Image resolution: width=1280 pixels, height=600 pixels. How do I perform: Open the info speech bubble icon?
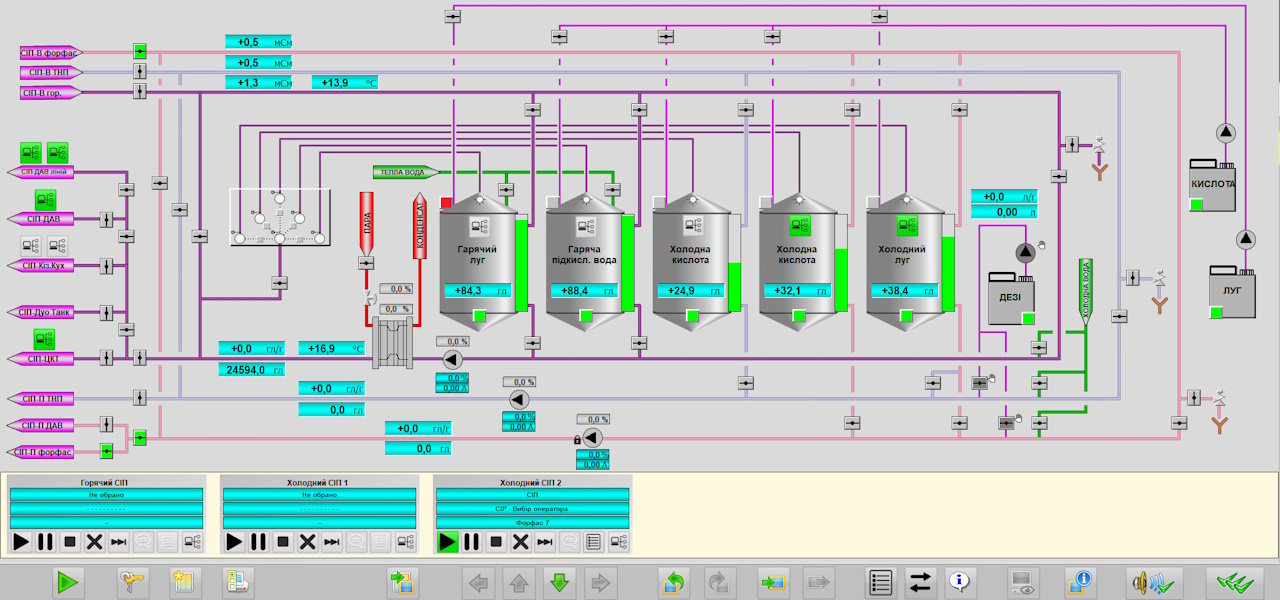(x=960, y=581)
